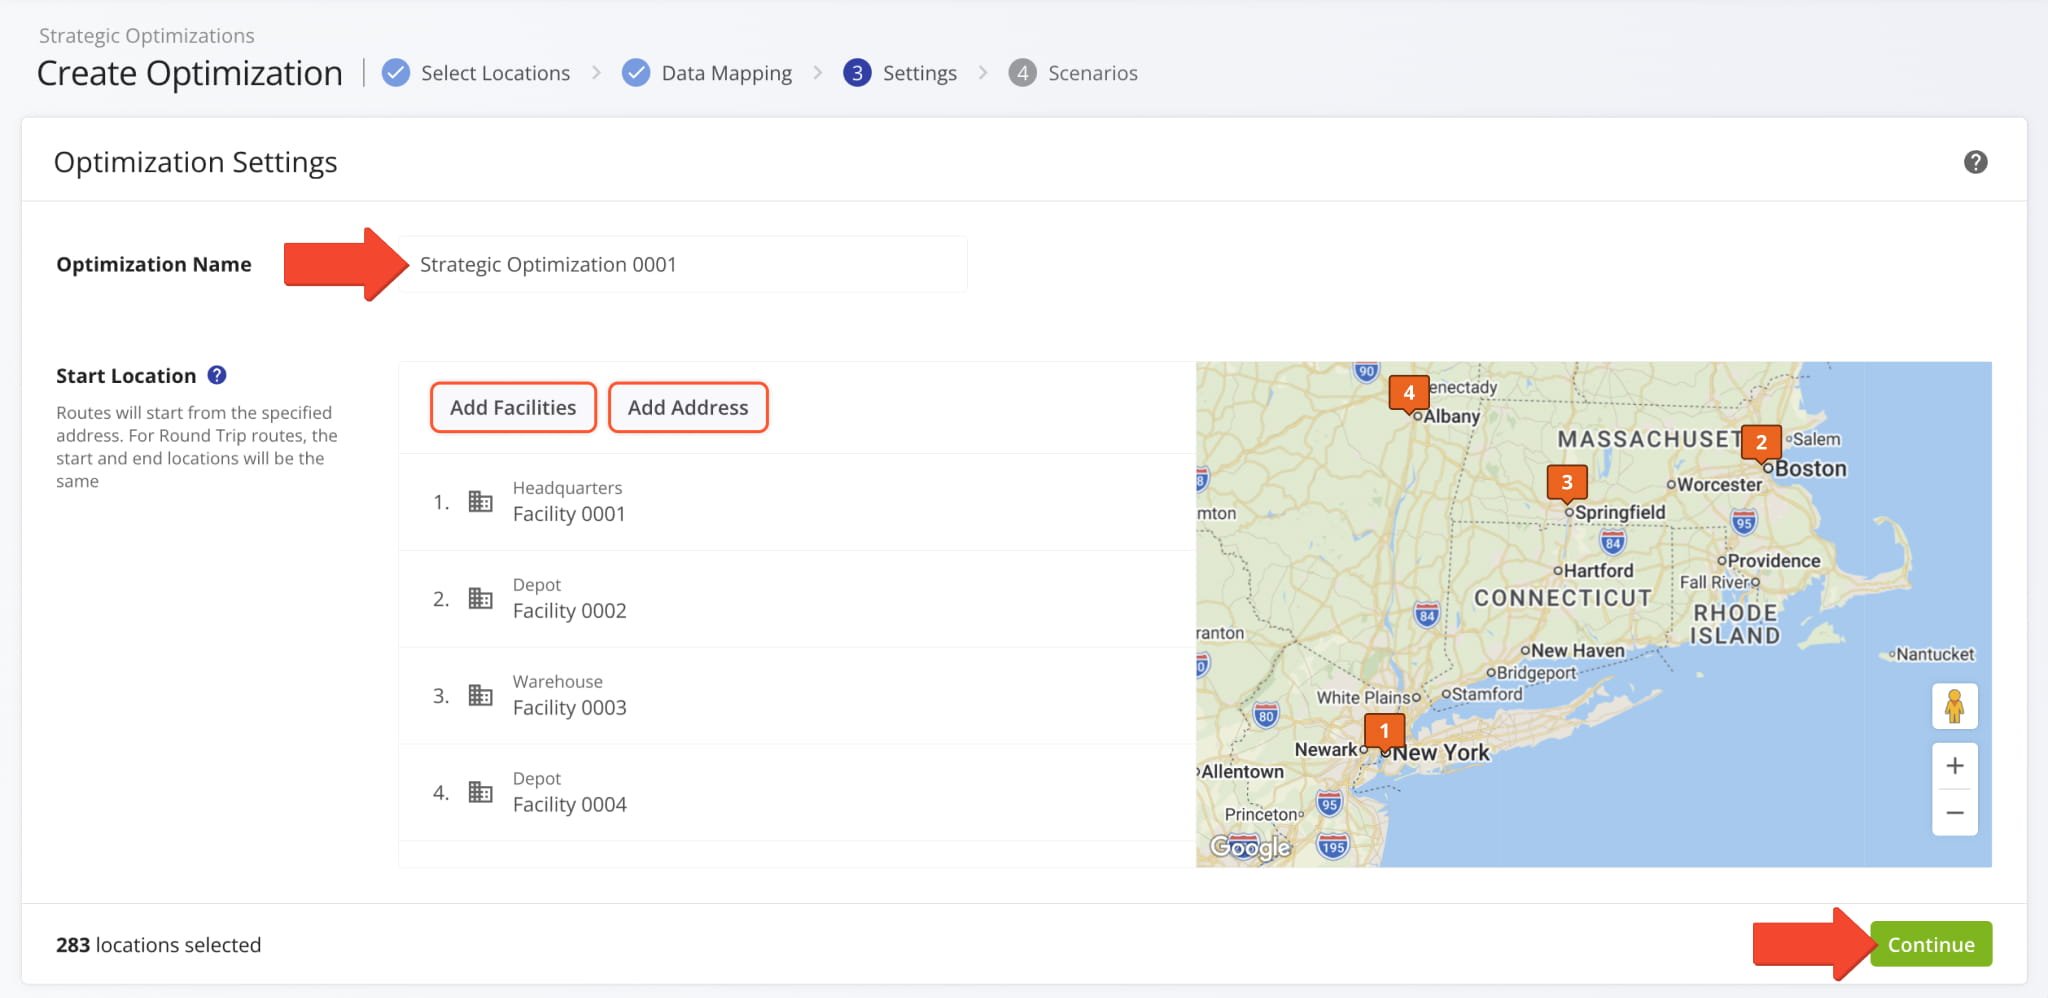Open Street View pegman on map
The image size is (2048, 998).
click(x=1954, y=707)
